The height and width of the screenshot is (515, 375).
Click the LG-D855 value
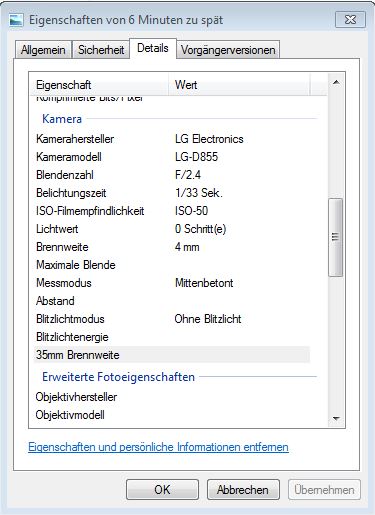click(196, 157)
